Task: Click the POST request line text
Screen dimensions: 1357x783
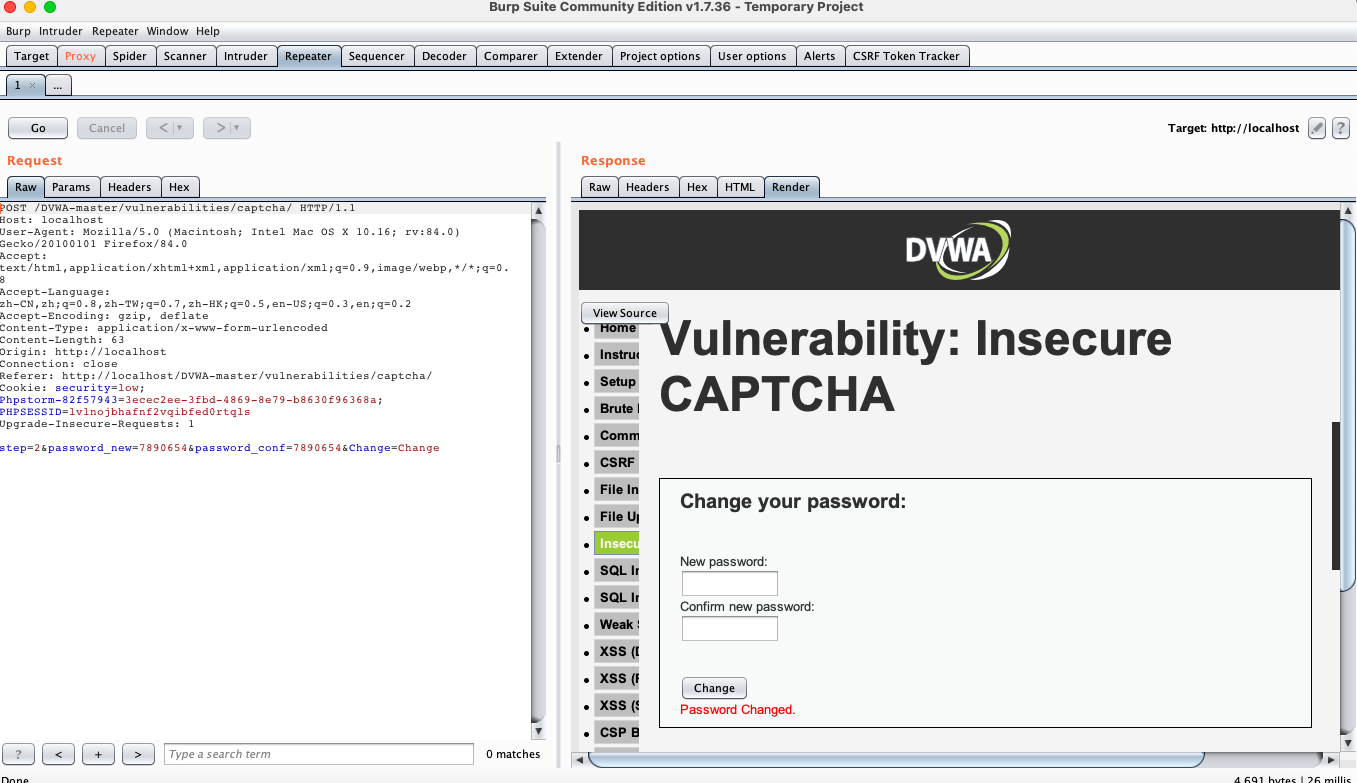Action: coord(178,208)
